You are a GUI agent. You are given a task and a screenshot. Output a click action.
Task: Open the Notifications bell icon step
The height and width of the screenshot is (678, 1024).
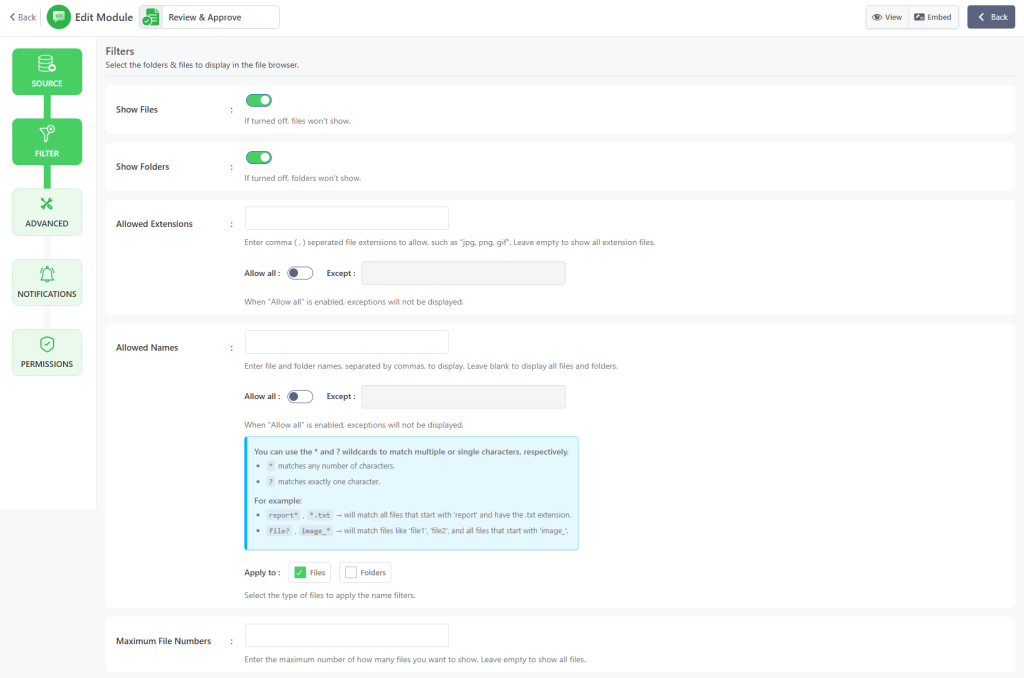point(47,275)
